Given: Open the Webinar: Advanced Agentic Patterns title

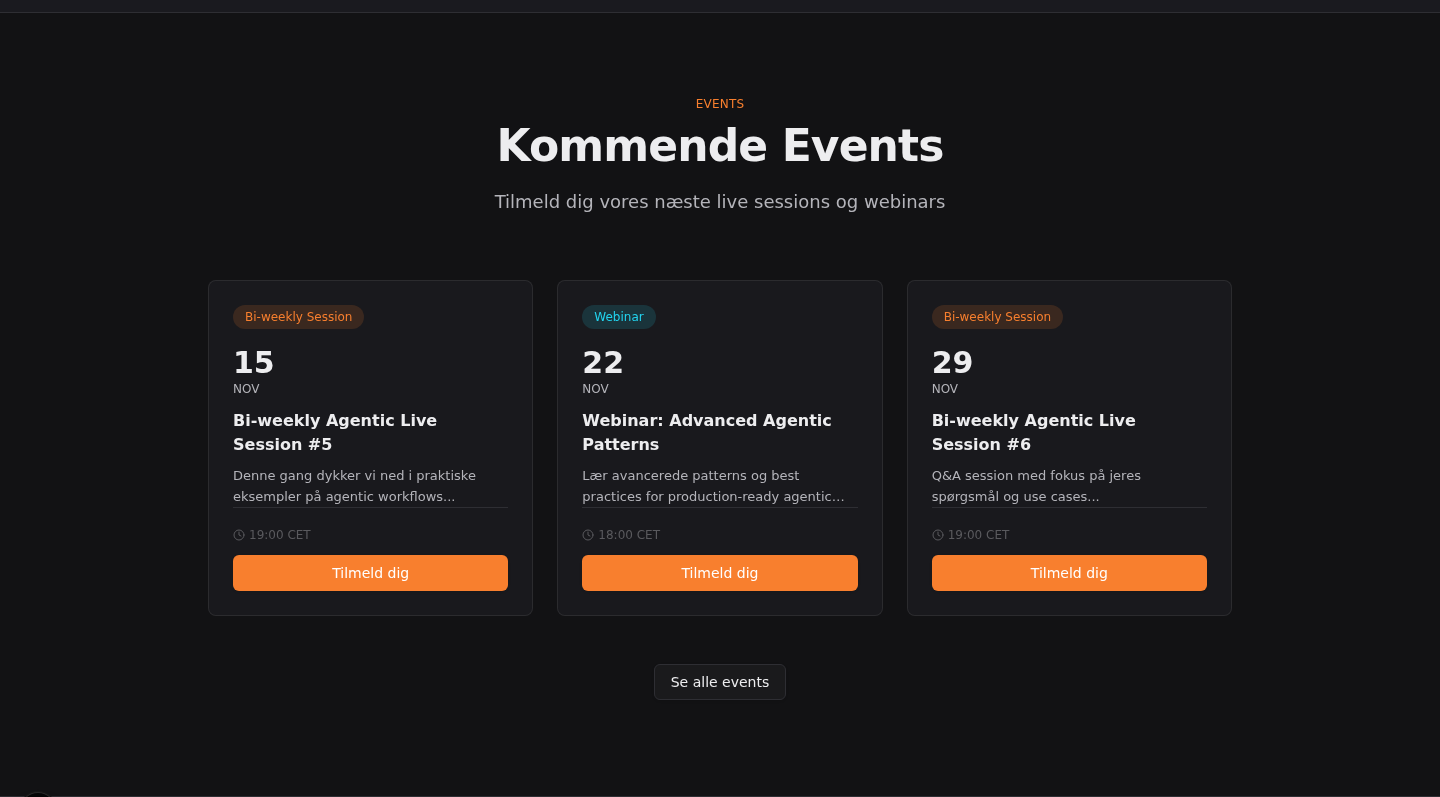Looking at the screenshot, I should 706,432.
